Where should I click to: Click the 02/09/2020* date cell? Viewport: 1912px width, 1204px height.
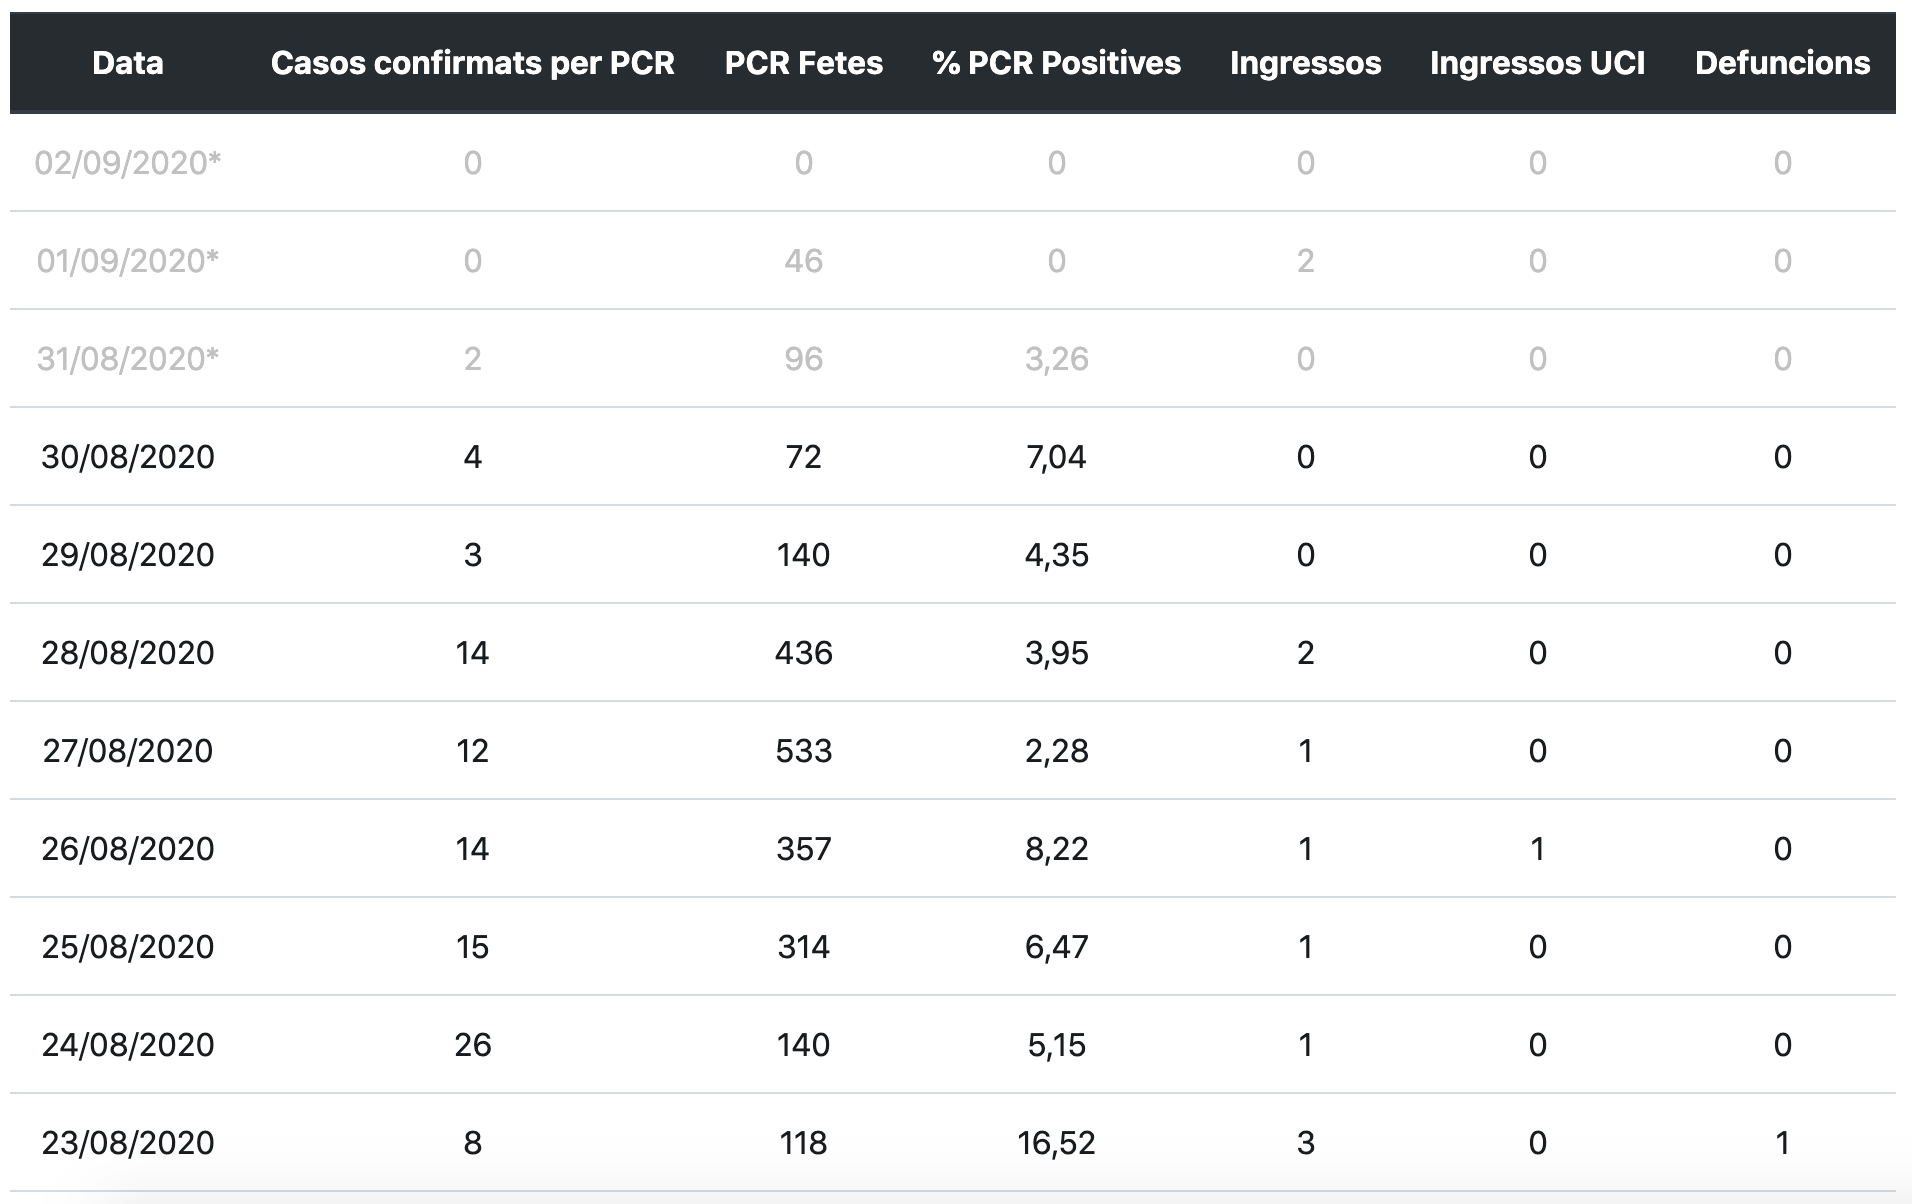127,163
